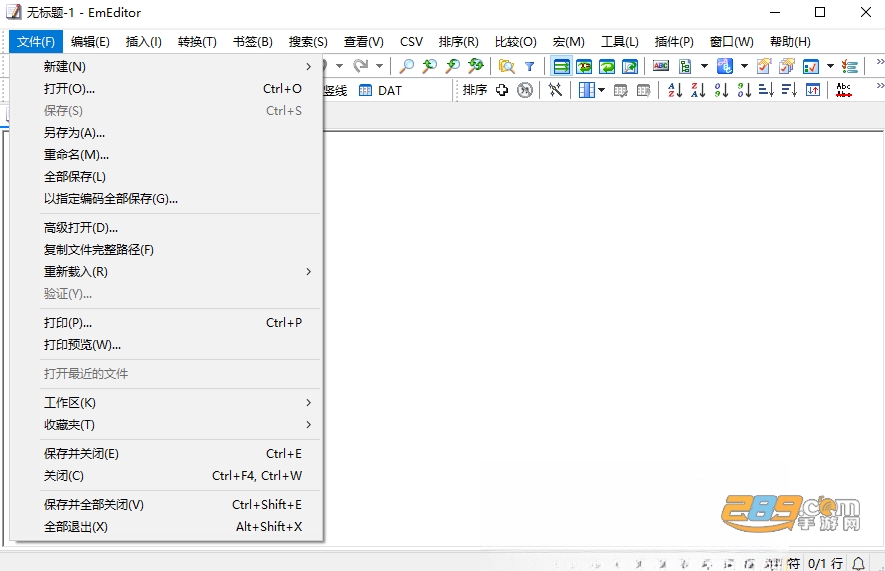This screenshot has width=885, height=571.
Task: Click sort by length descending icon
Action: pyautogui.click(x=789, y=90)
